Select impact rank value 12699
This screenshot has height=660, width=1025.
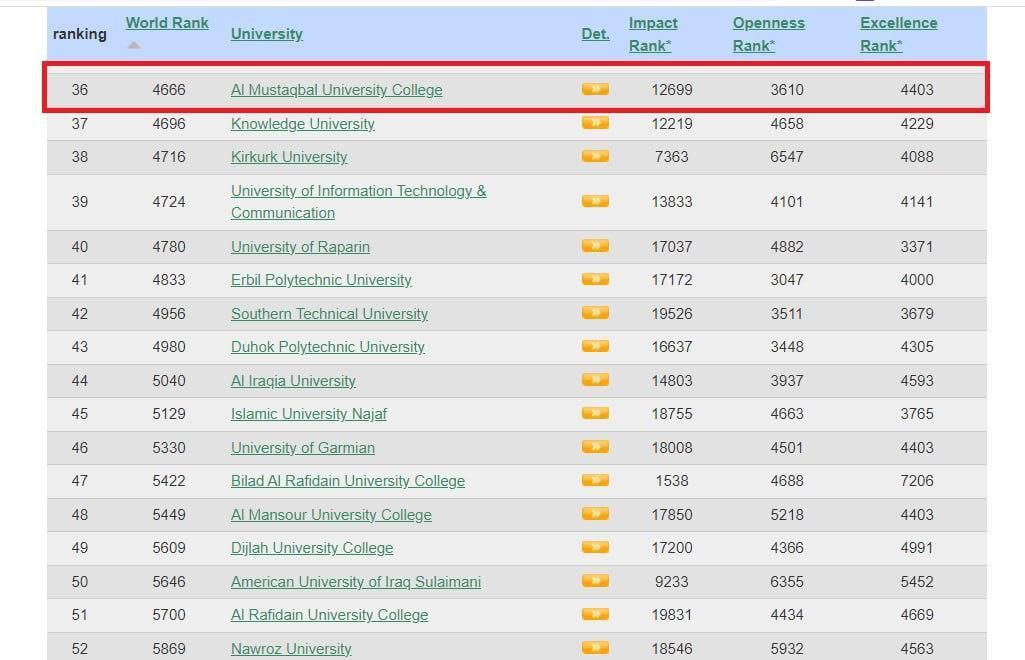tap(671, 90)
